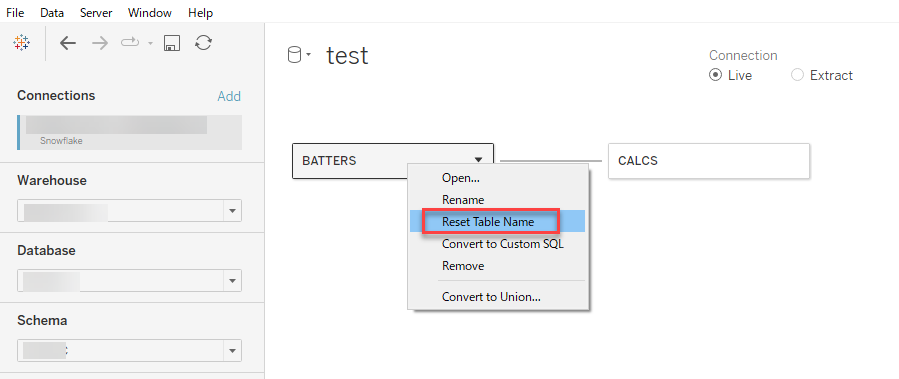Expand the Schema dropdown
The image size is (899, 379).
[x=232, y=350]
